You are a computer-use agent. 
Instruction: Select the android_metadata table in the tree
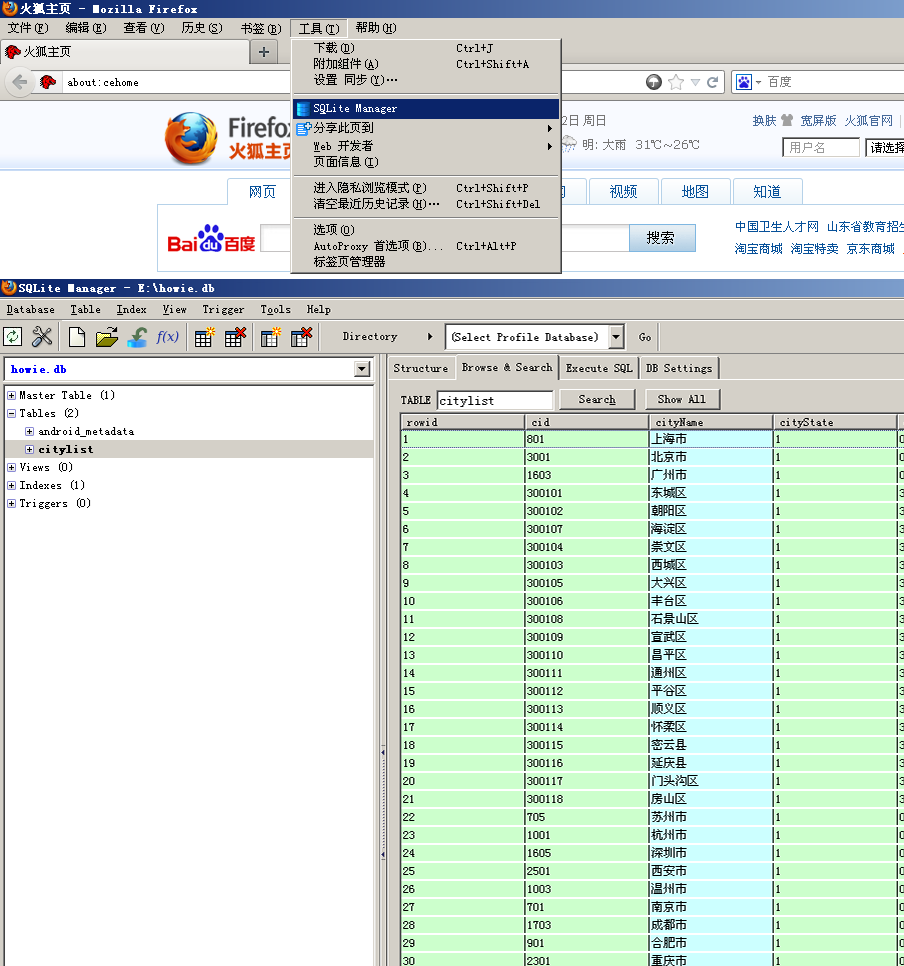86,432
